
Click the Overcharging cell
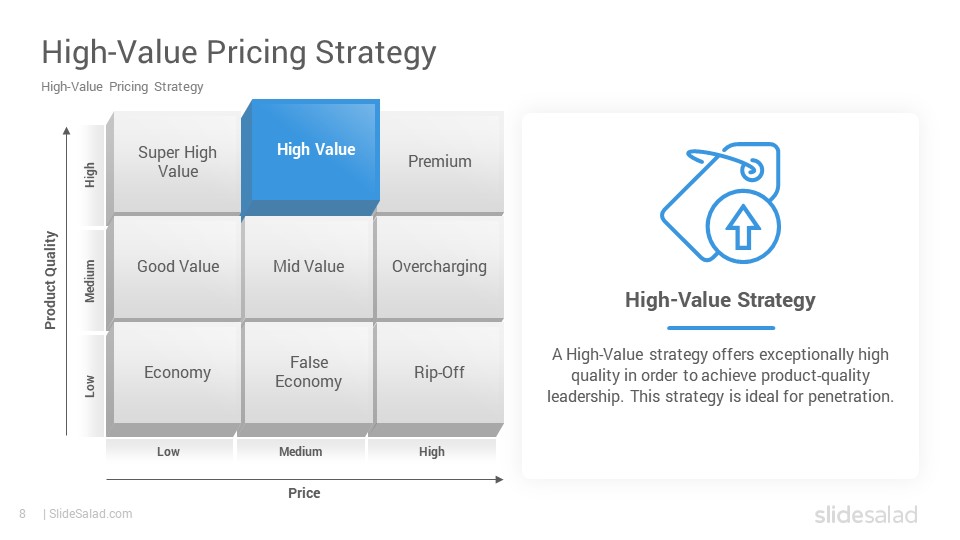[440, 266]
